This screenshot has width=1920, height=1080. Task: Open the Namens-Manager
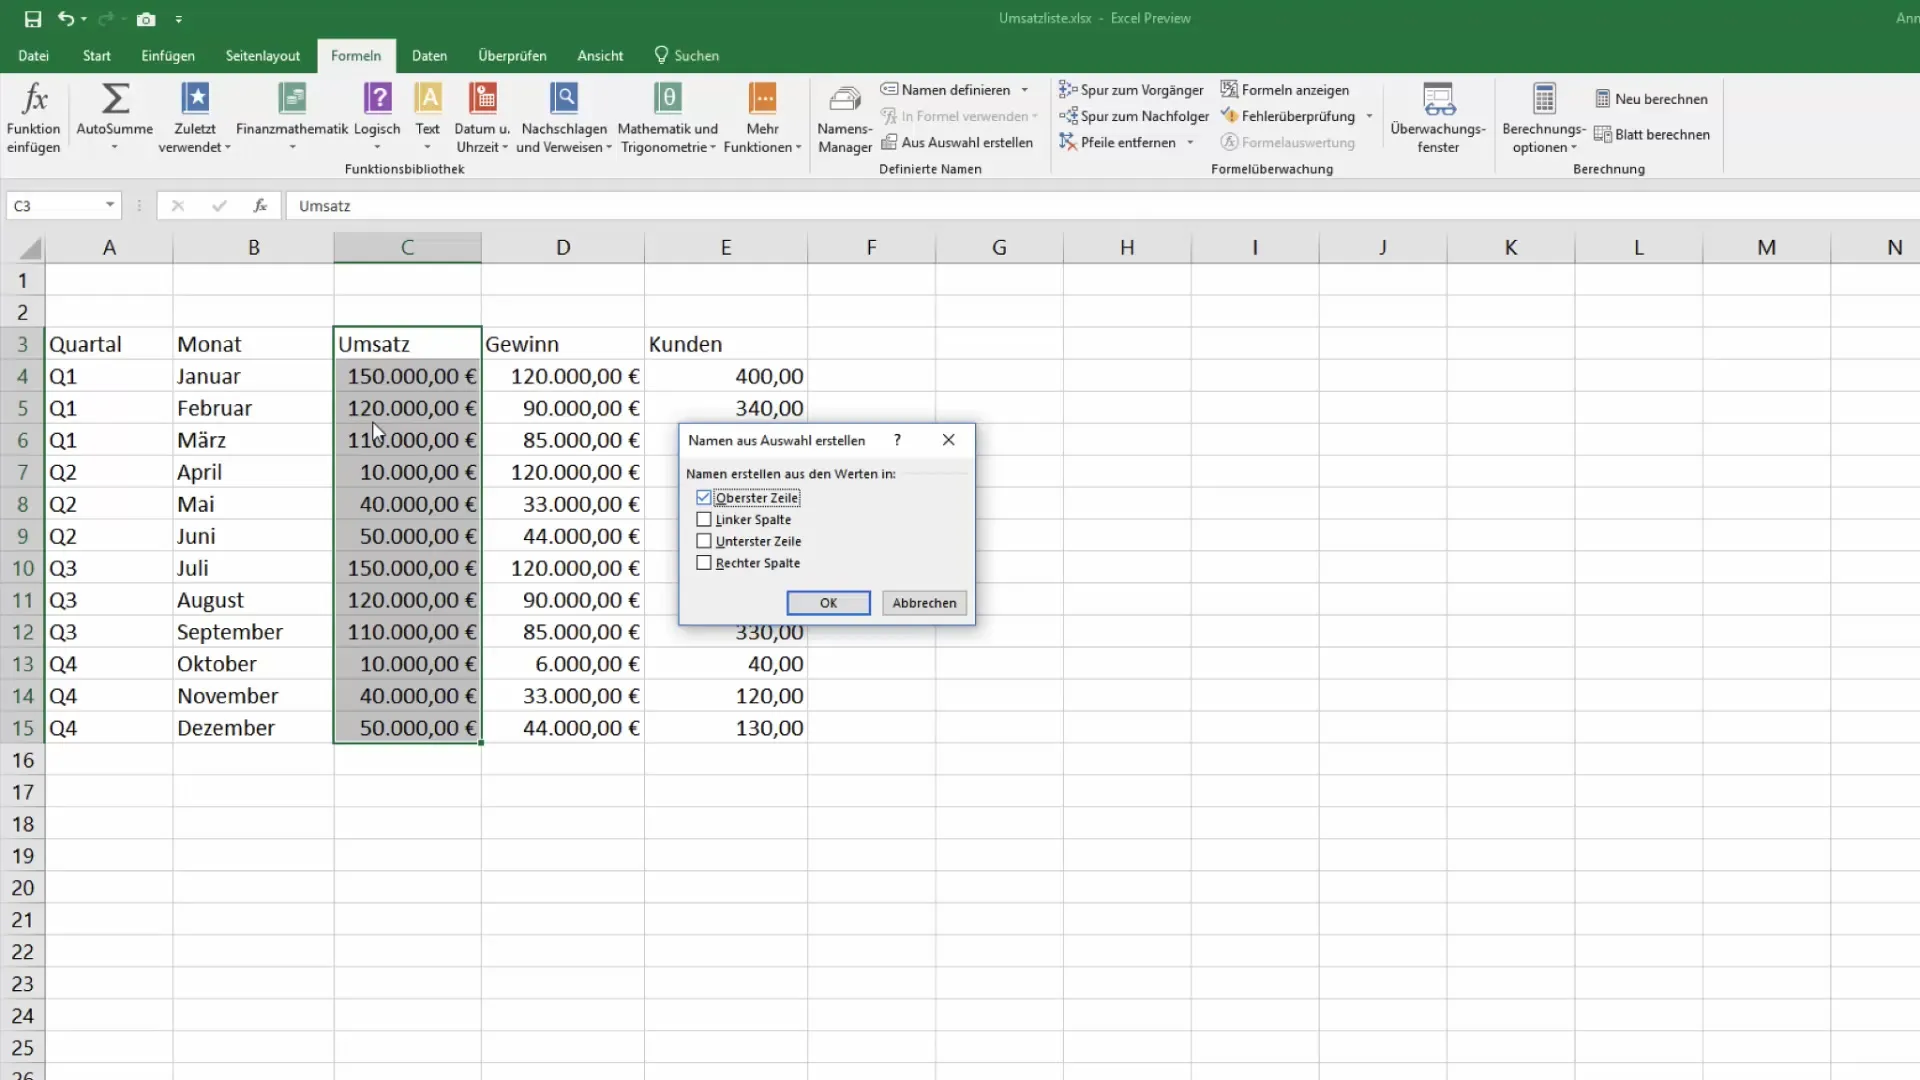pyautogui.click(x=845, y=118)
